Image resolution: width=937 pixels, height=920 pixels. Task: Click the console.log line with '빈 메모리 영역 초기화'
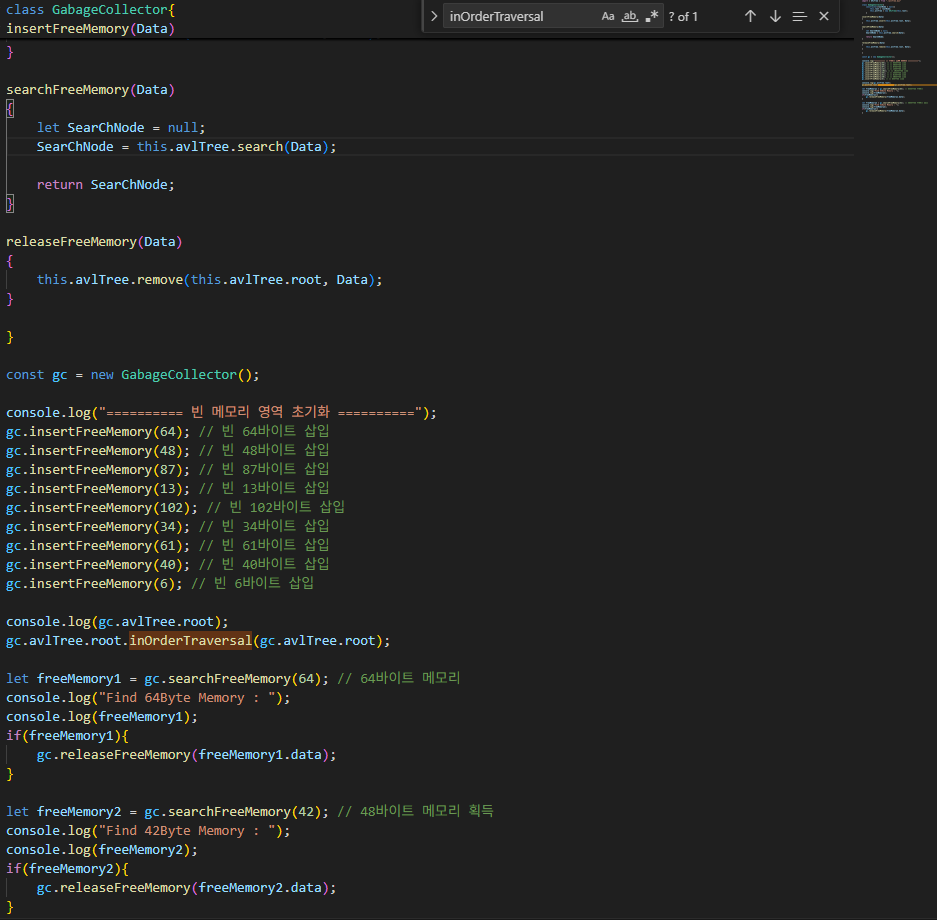coord(221,413)
